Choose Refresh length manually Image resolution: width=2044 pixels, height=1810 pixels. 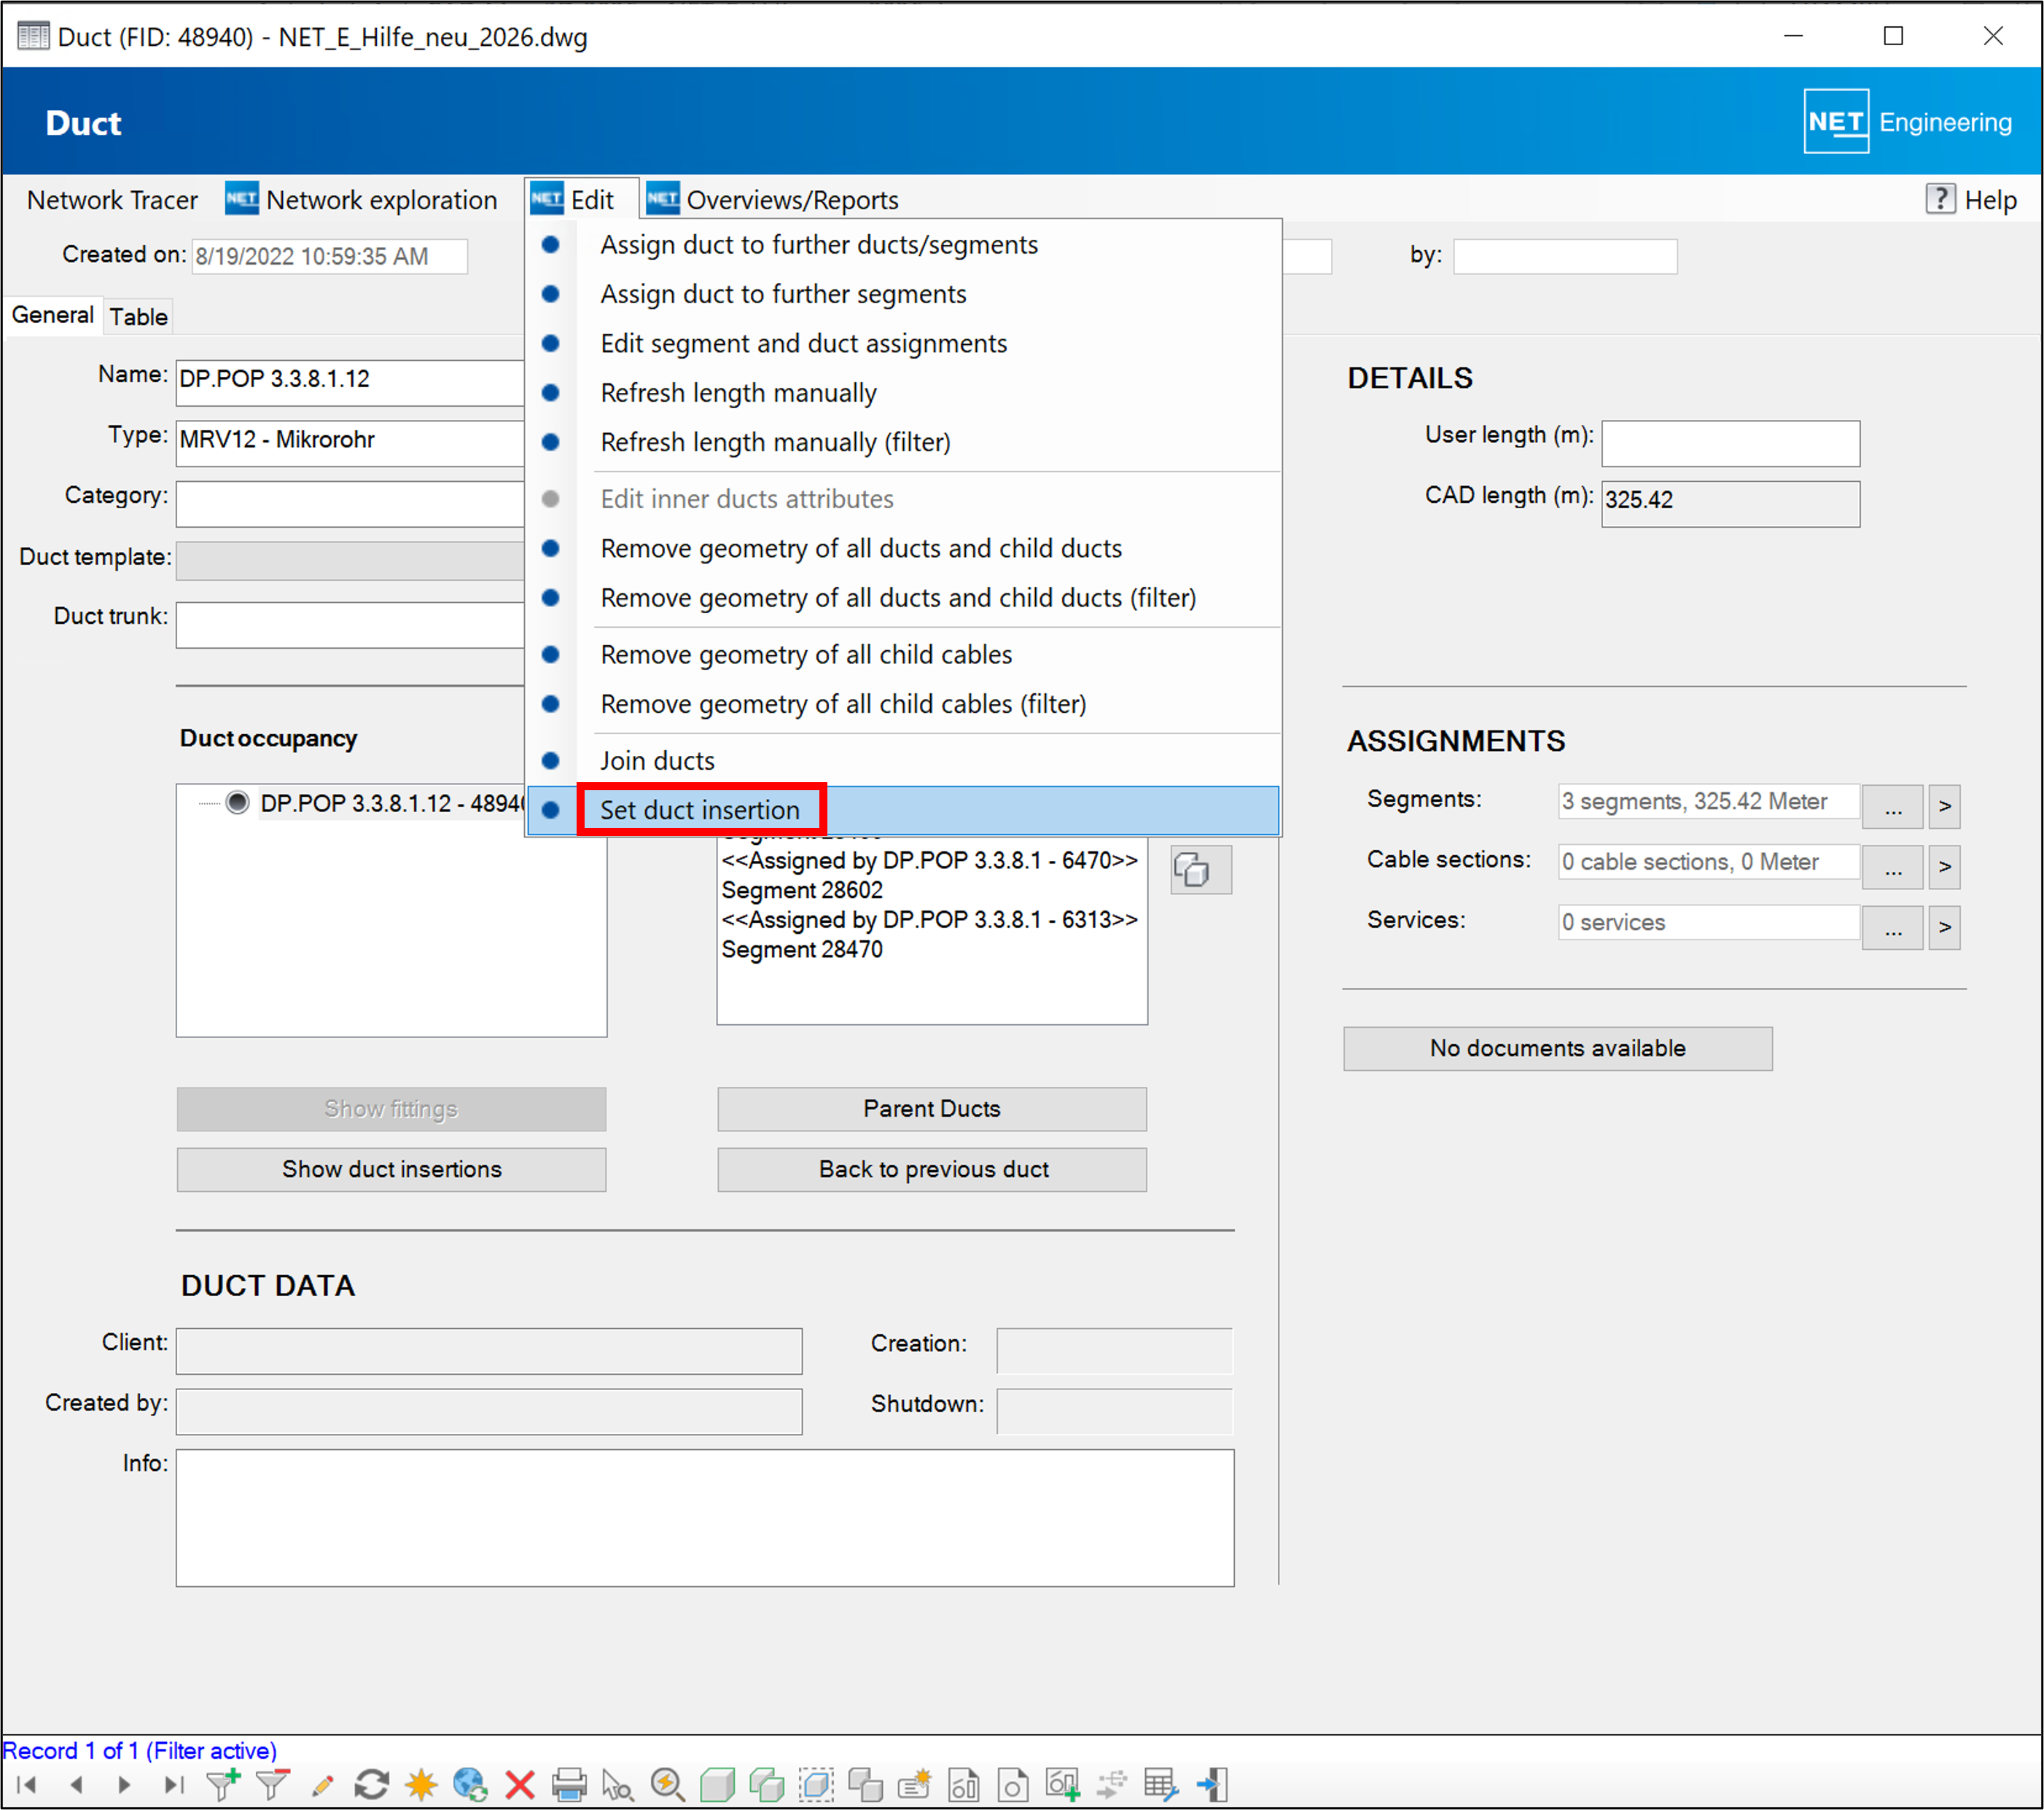click(903, 393)
